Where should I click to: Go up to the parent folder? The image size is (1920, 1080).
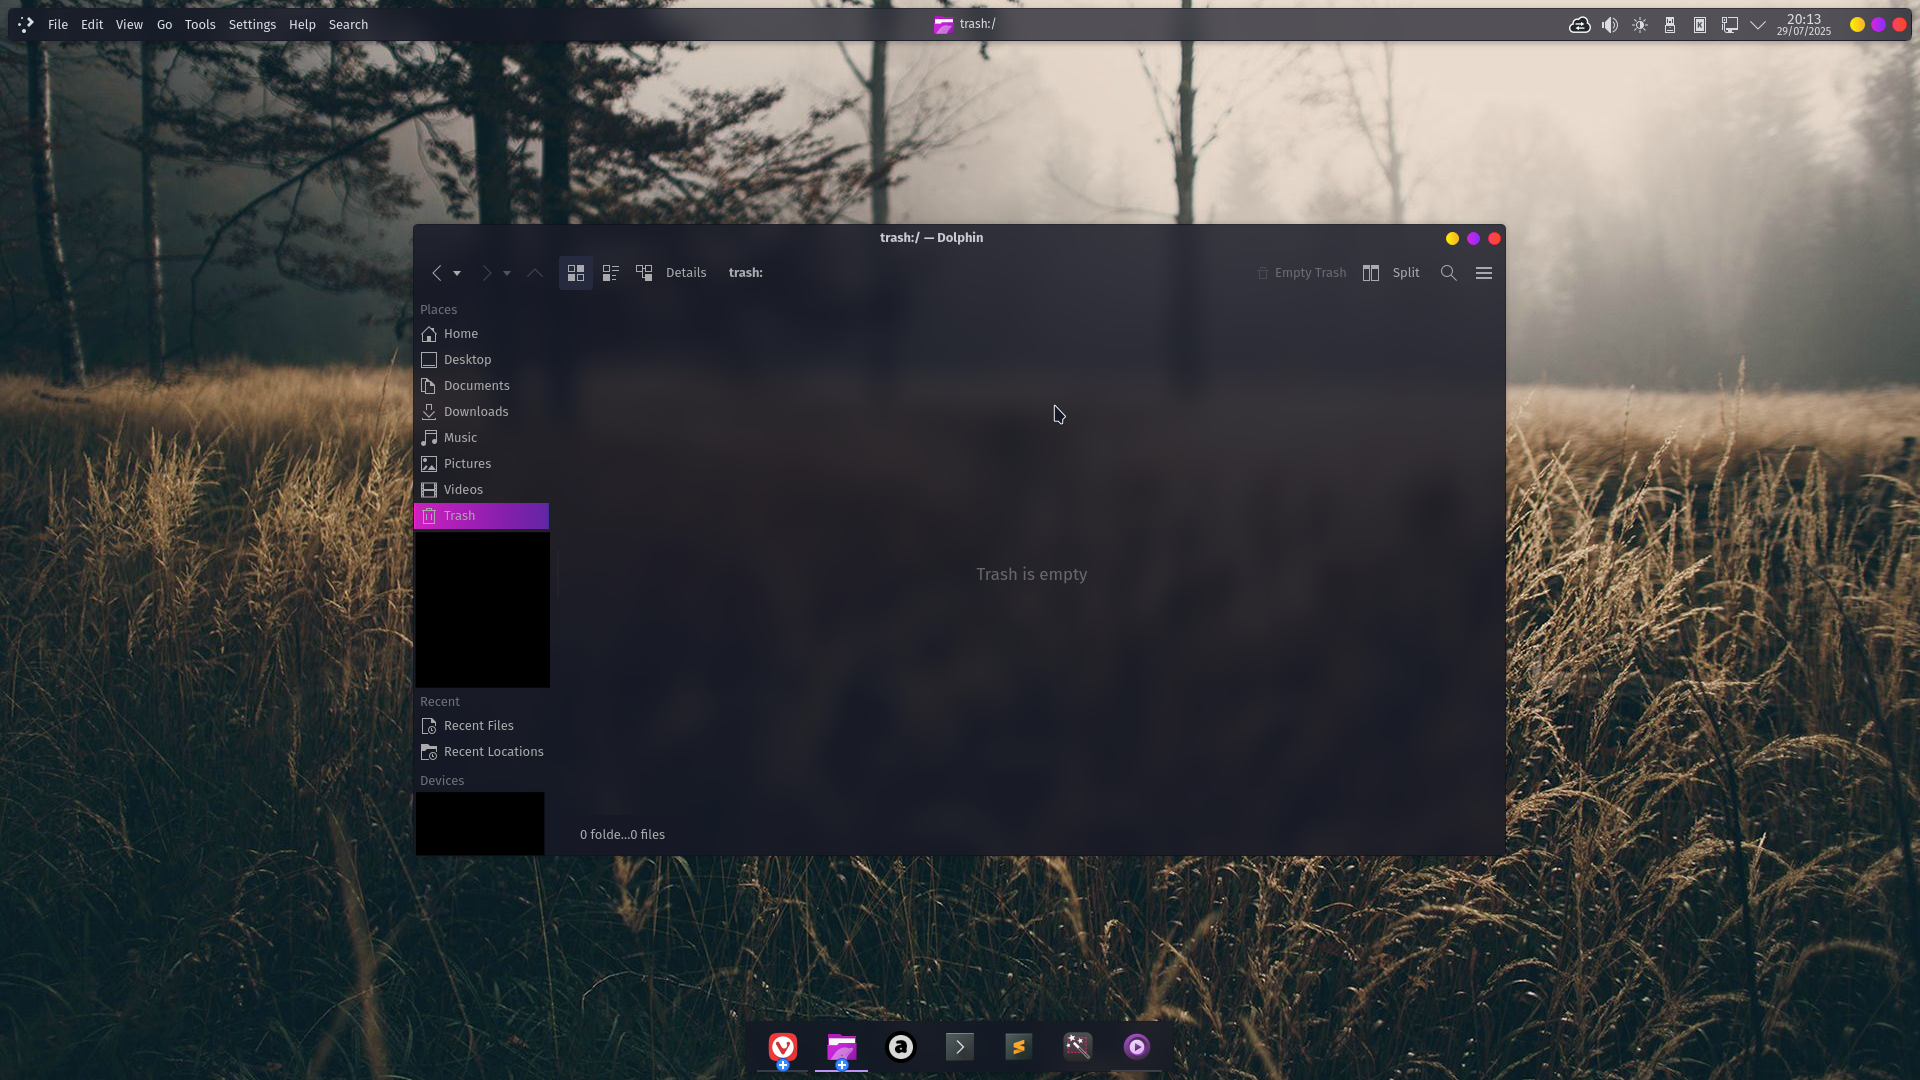pyautogui.click(x=535, y=273)
